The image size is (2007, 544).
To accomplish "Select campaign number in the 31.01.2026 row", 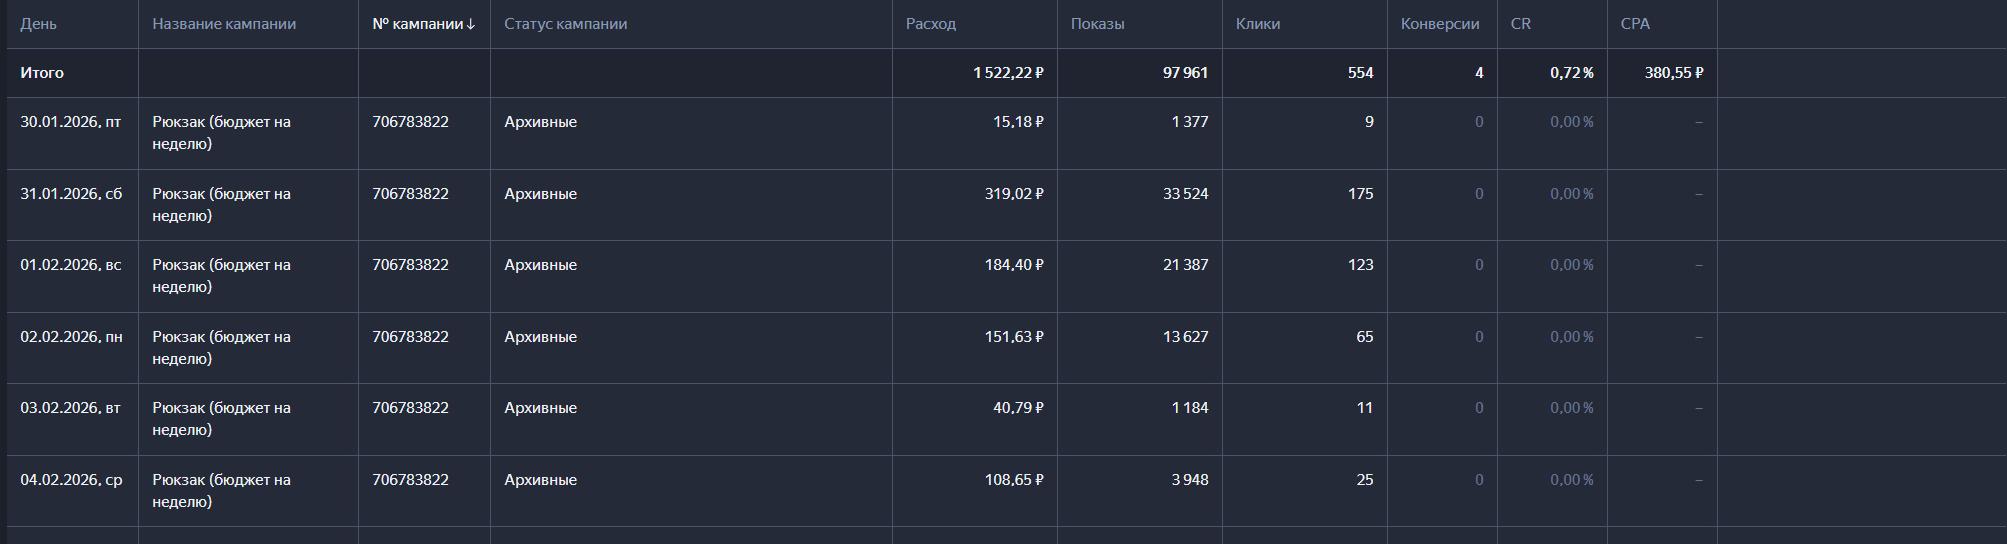I will (410, 194).
